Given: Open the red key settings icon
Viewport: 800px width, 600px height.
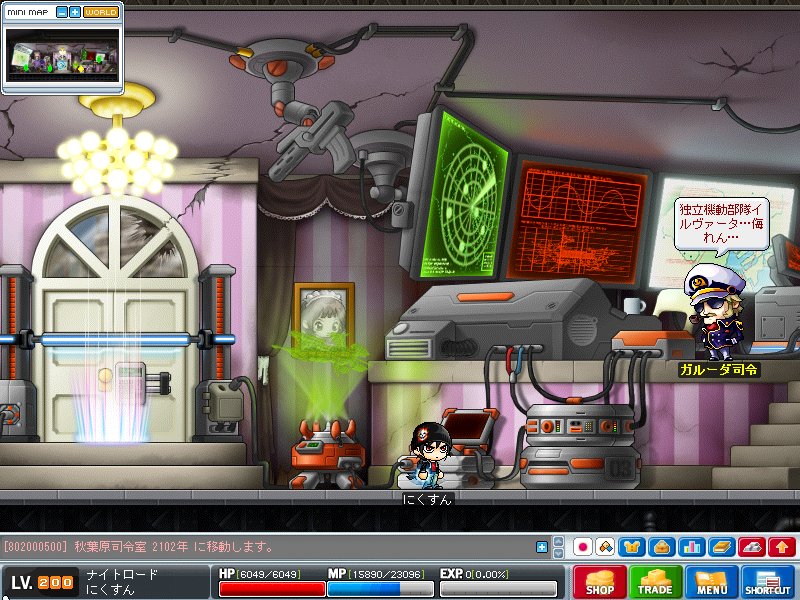Looking at the screenshot, I should pyautogui.click(x=752, y=547).
